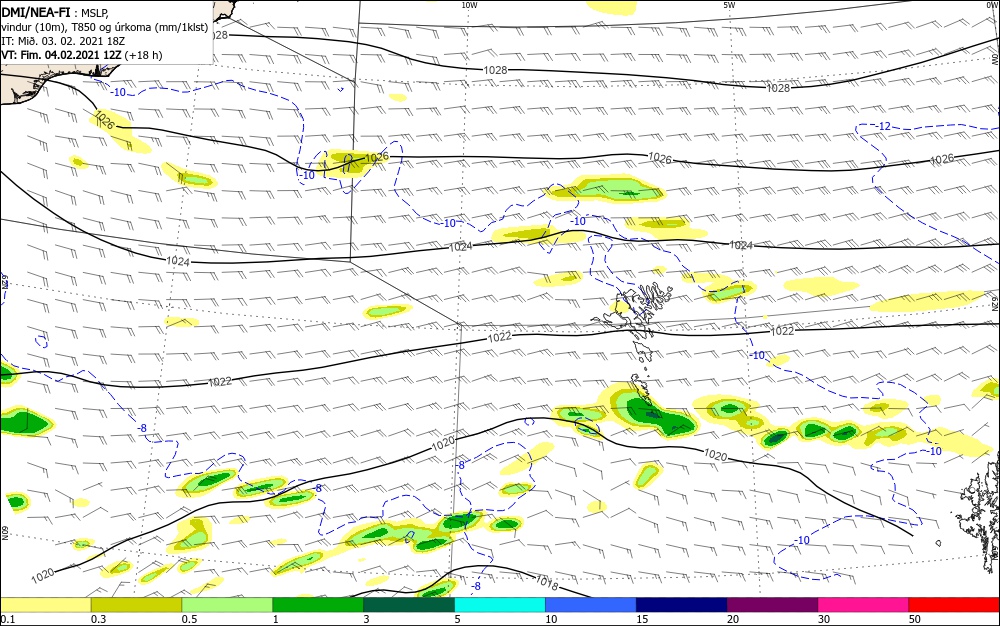This screenshot has width=1000, height=626.
Task: Select the pink 30–50 legend swatch
Action: pos(864,605)
